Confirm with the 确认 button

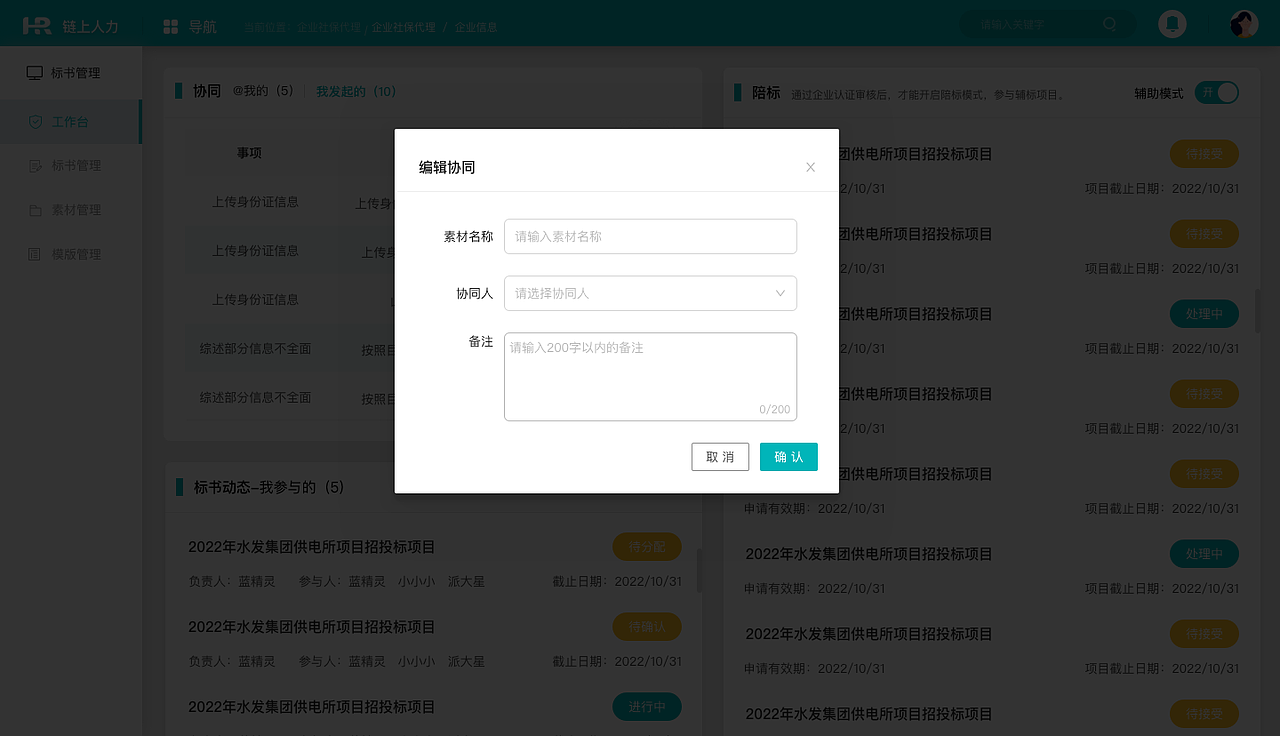click(x=788, y=456)
